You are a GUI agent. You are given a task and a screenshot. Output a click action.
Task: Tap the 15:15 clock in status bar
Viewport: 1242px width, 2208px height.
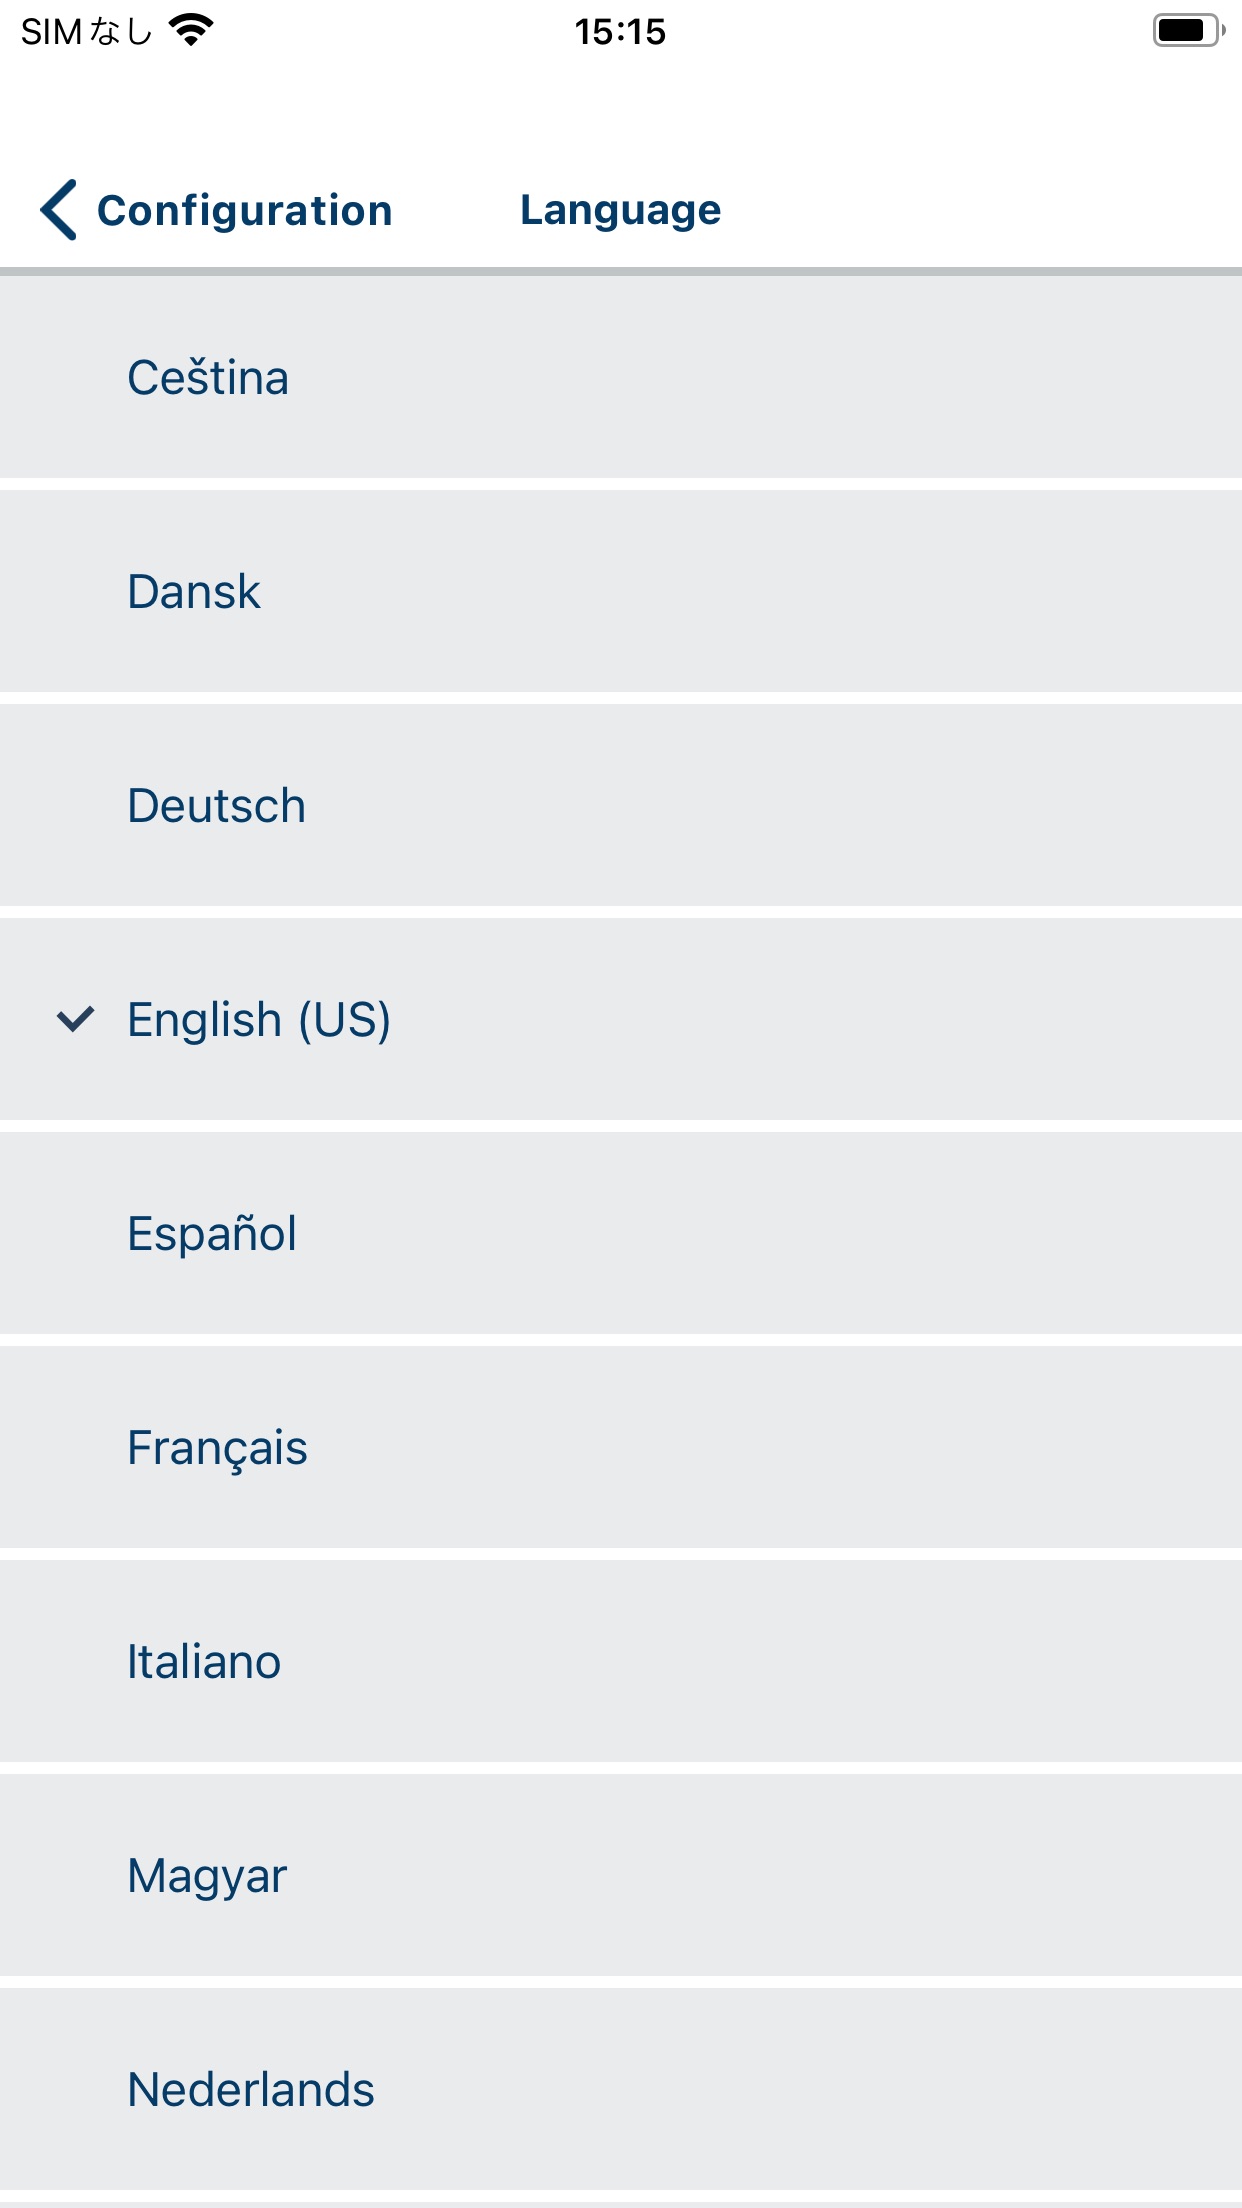click(620, 32)
